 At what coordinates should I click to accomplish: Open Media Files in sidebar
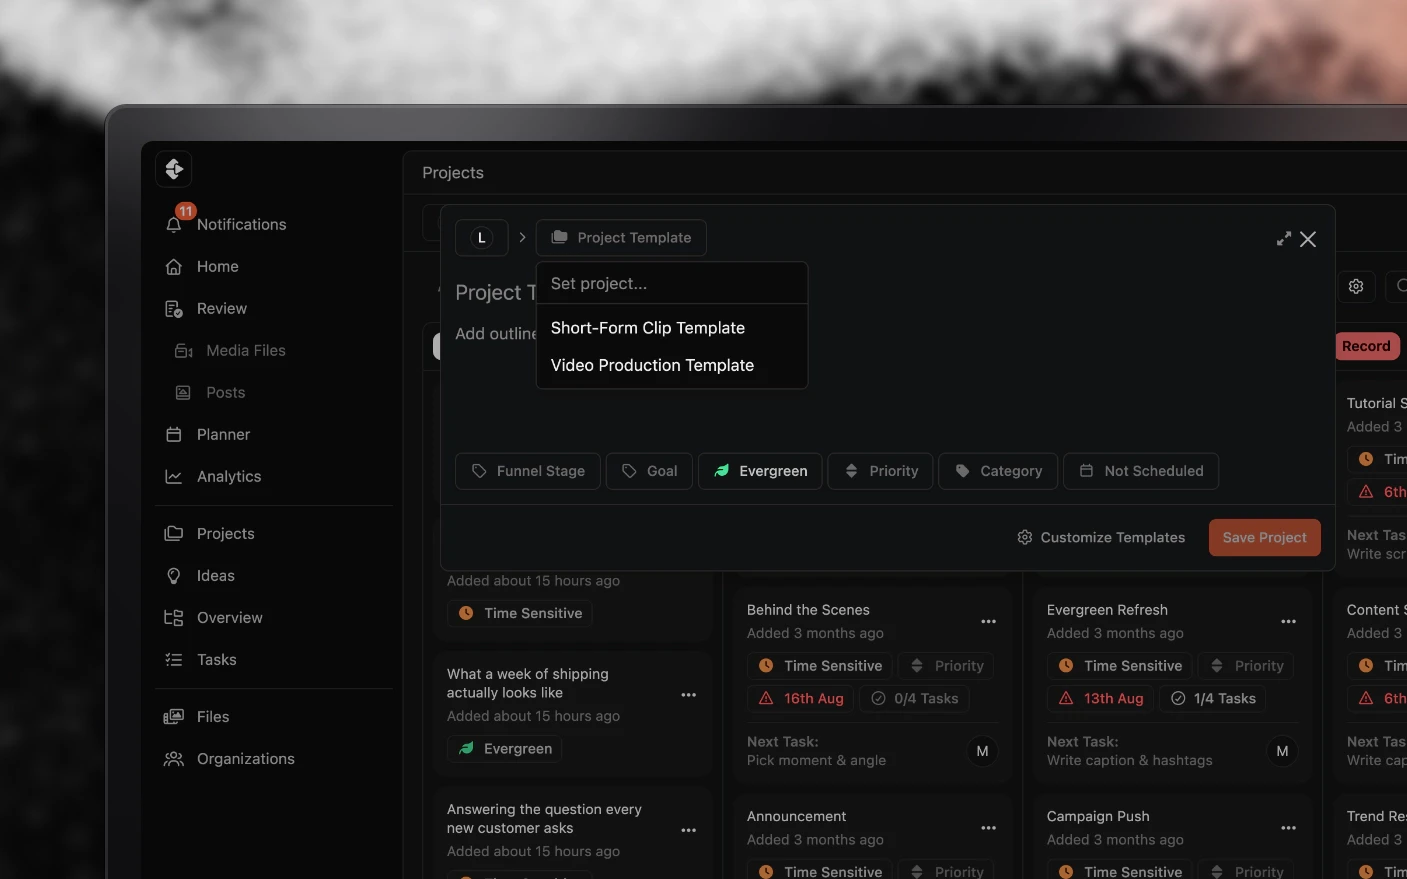tap(245, 351)
